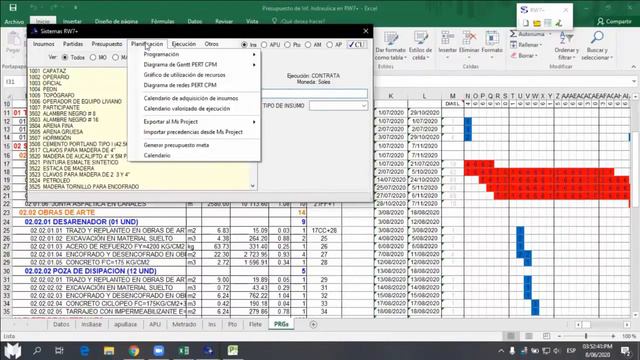Viewport: 640px width, 360px height.
Task: Switch to the APU sheet tab
Action: point(155,324)
